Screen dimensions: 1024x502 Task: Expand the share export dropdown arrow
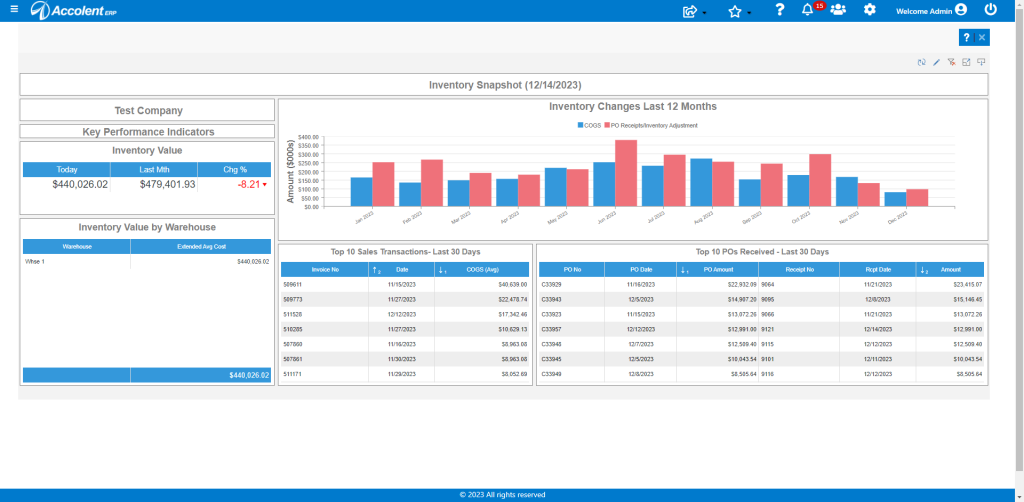coord(705,12)
